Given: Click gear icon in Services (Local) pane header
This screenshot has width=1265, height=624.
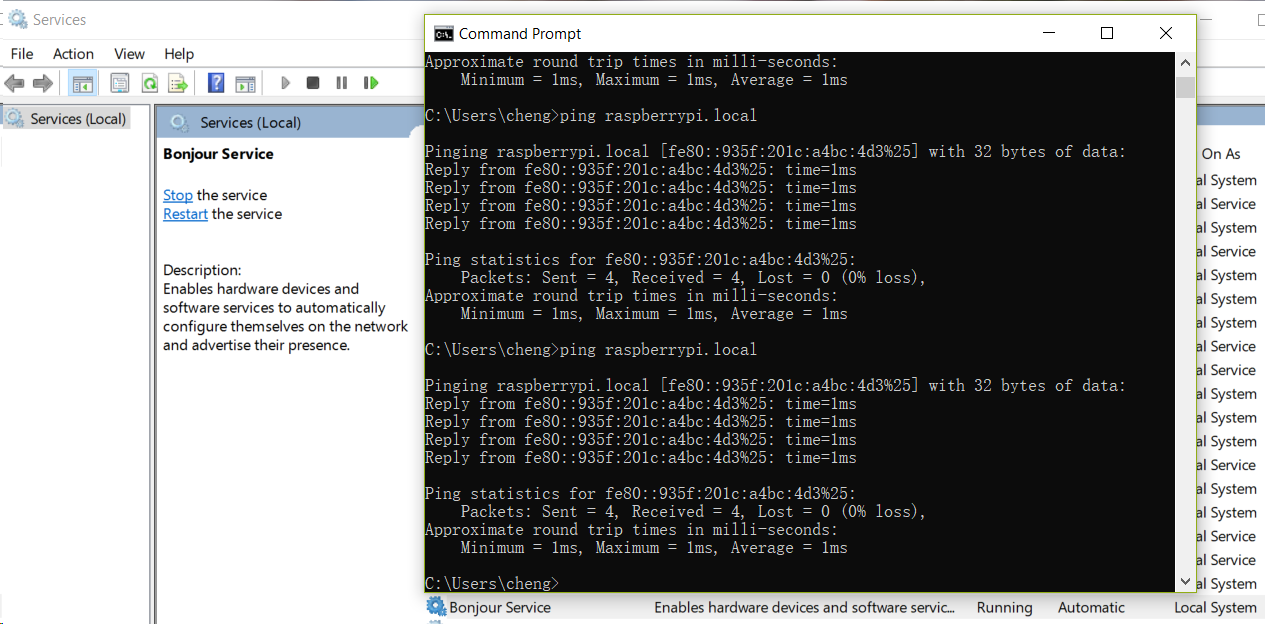Looking at the screenshot, I should click(x=179, y=123).
